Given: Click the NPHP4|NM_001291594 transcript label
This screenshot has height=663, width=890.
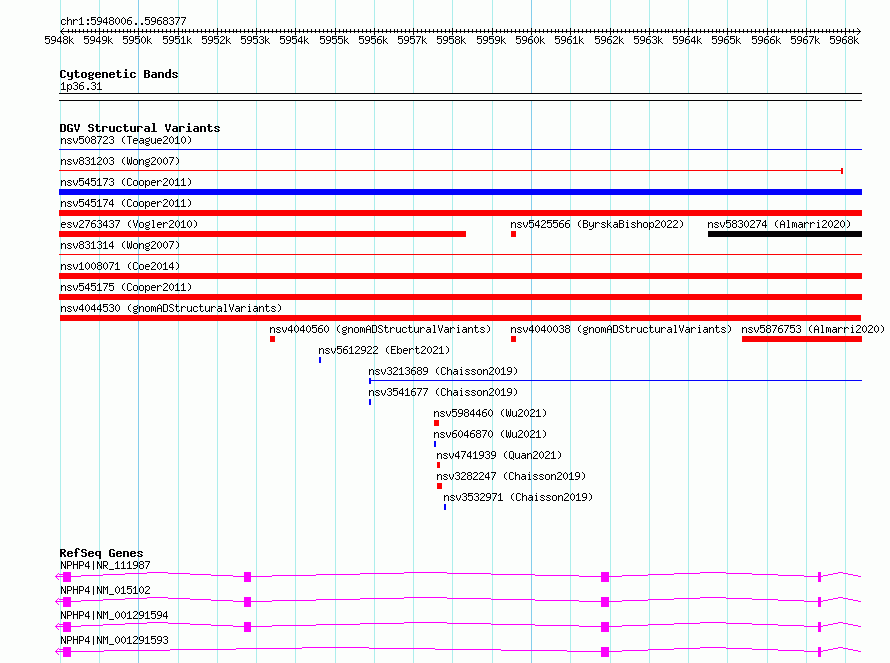Looking at the screenshot, I should click(x=114, y=615).
